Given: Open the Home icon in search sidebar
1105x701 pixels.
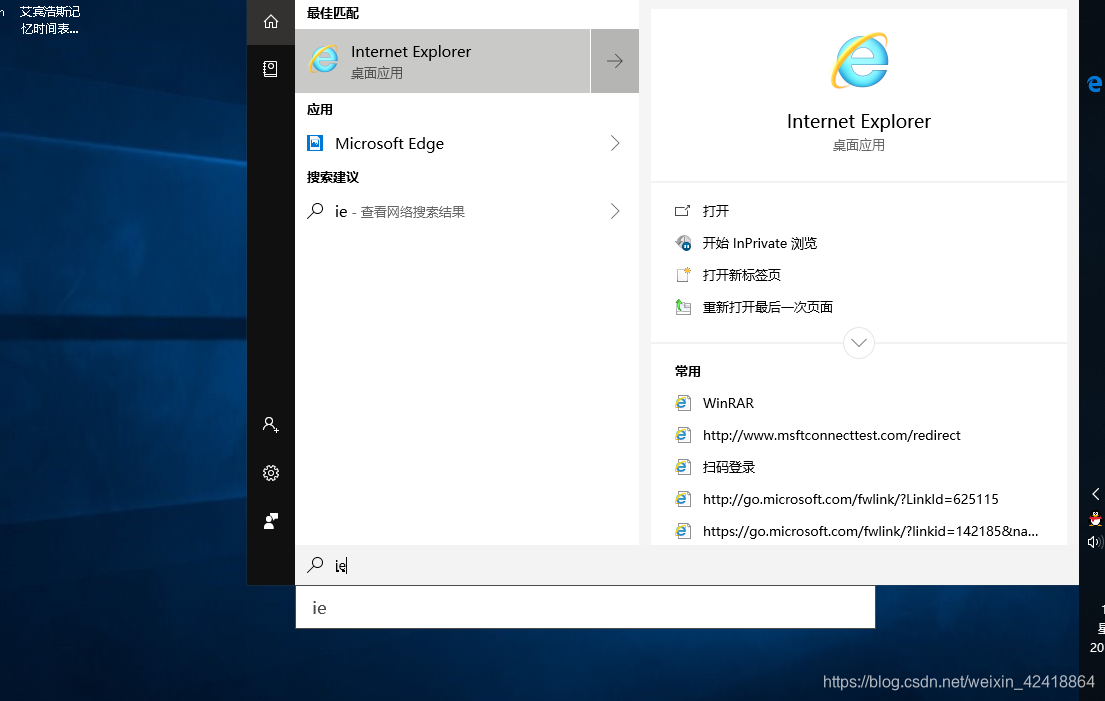Looking at the screenshot, I should pyautogui.click(x=271, y=22).
